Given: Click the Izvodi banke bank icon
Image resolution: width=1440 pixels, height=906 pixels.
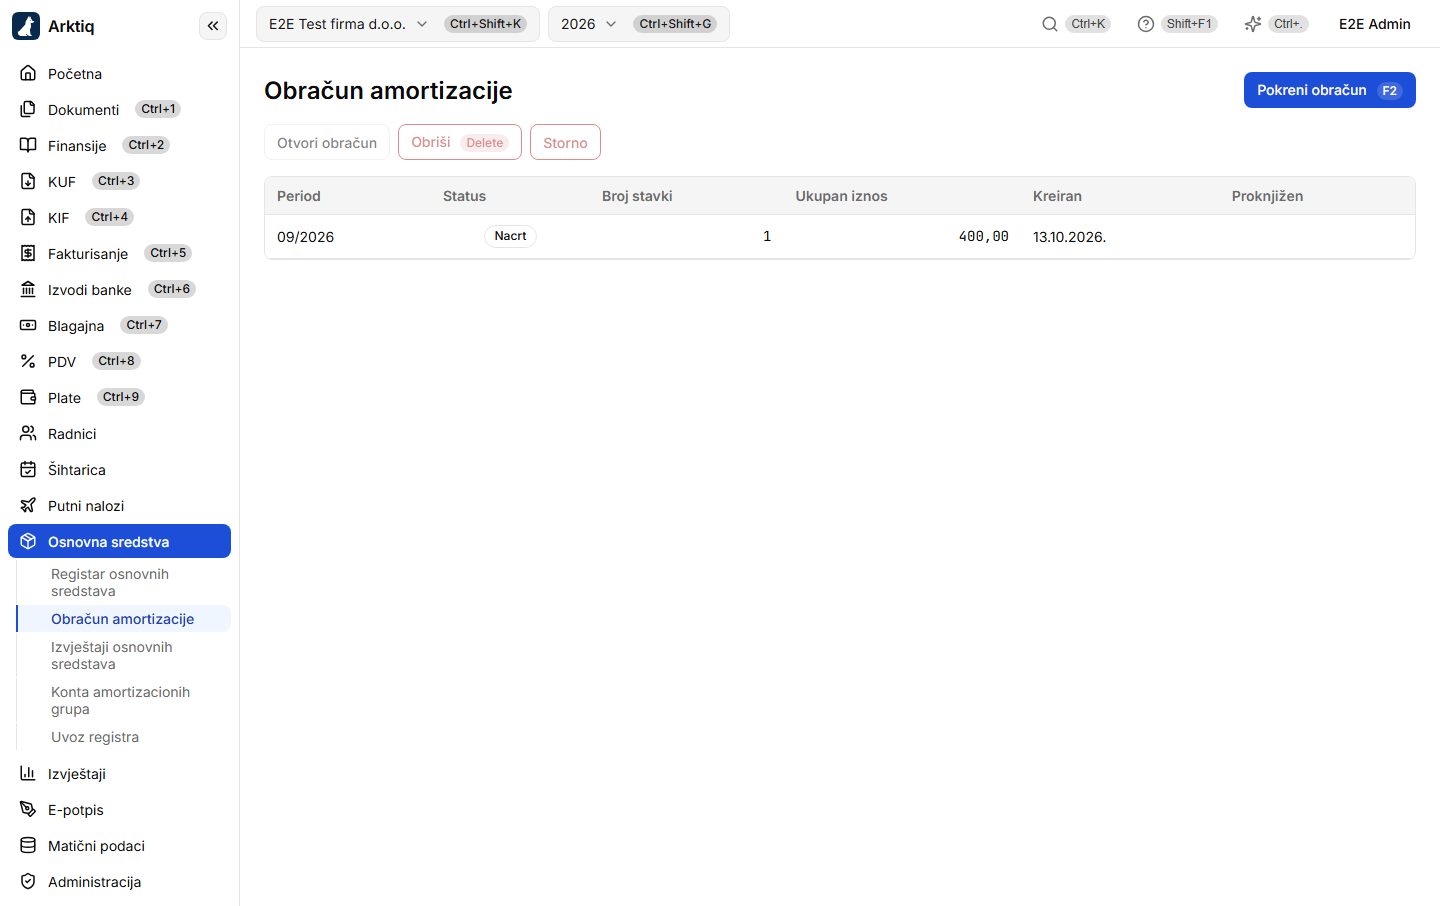Looking at the screenshot, I should [x=28, y=289].
